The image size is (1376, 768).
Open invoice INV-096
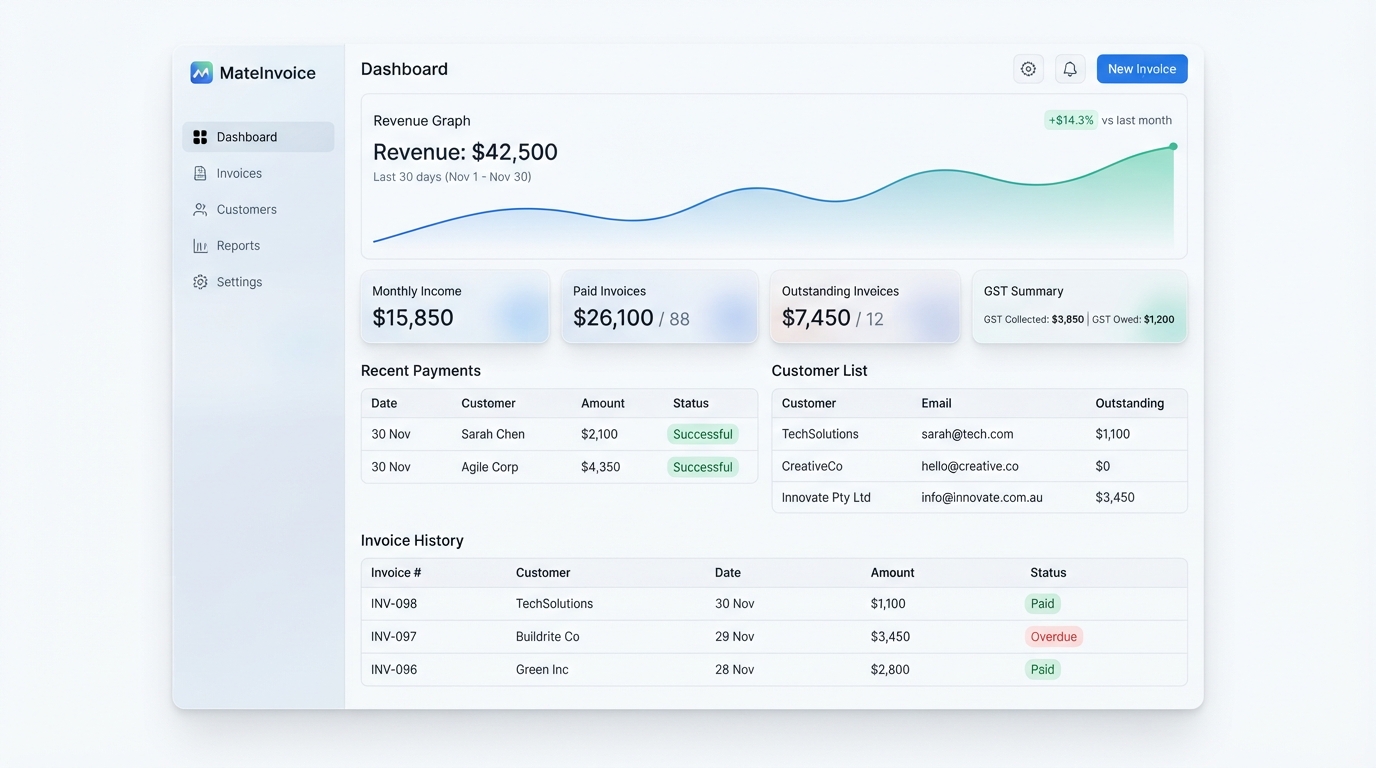click(394, 670)
